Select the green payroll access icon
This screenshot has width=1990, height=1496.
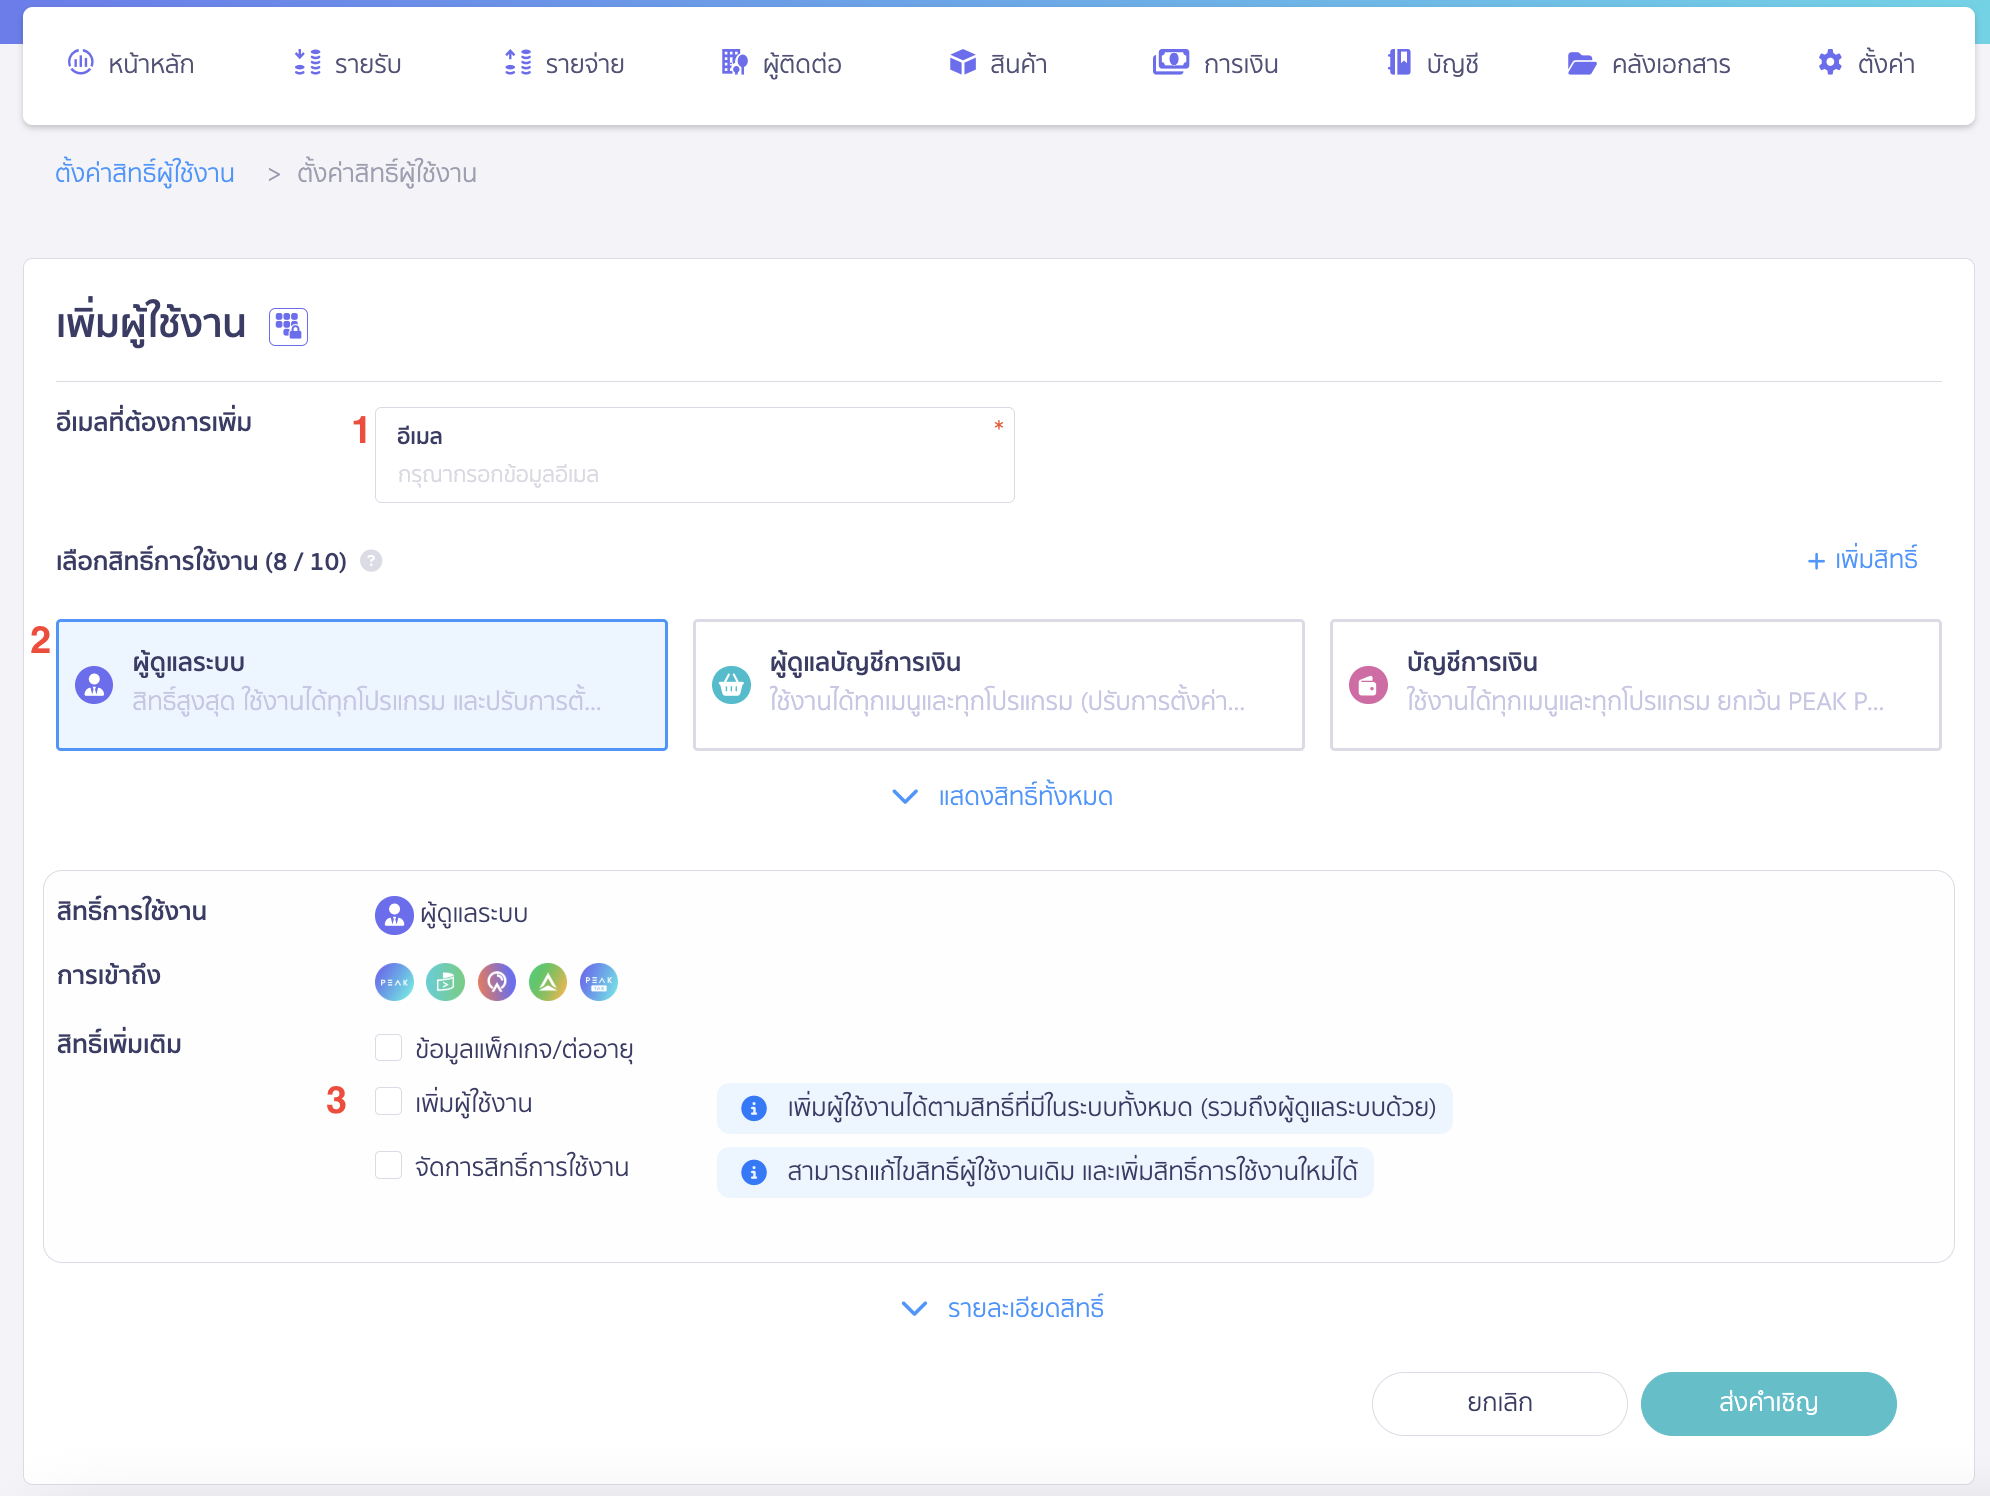(446, 982)
